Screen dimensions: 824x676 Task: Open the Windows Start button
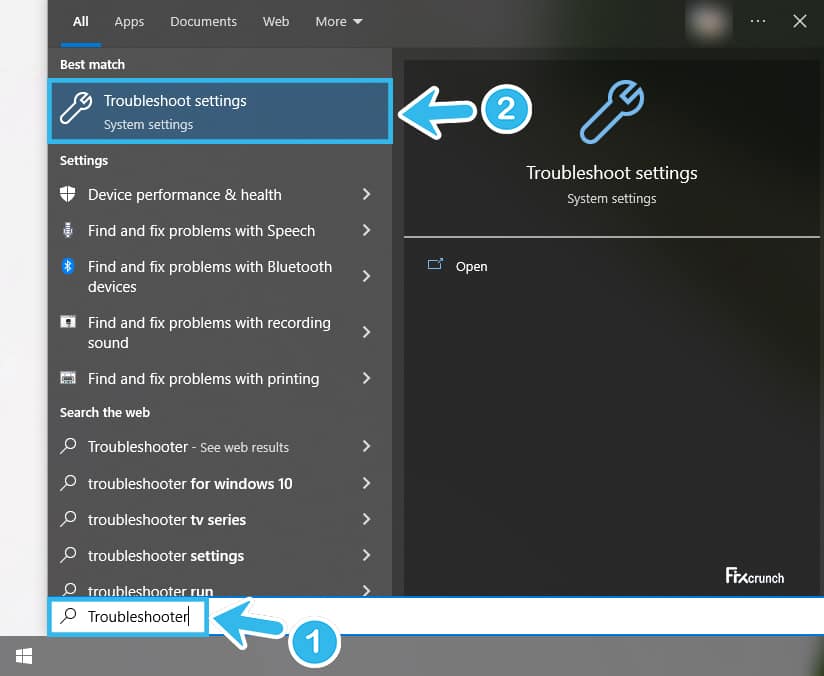pos(24,656)
